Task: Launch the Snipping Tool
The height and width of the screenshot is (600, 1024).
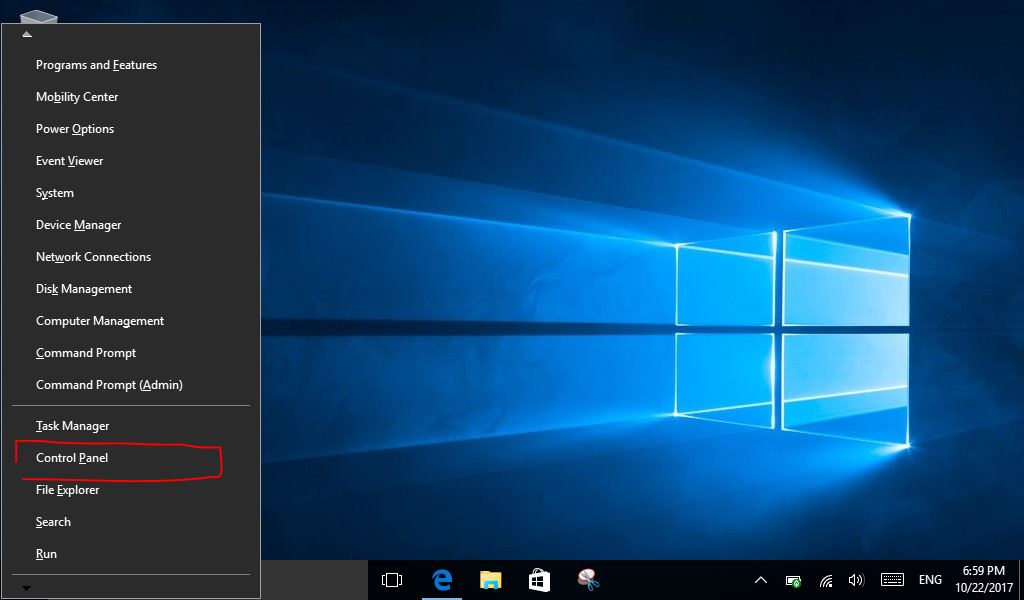Action: (x=588, y=580)
